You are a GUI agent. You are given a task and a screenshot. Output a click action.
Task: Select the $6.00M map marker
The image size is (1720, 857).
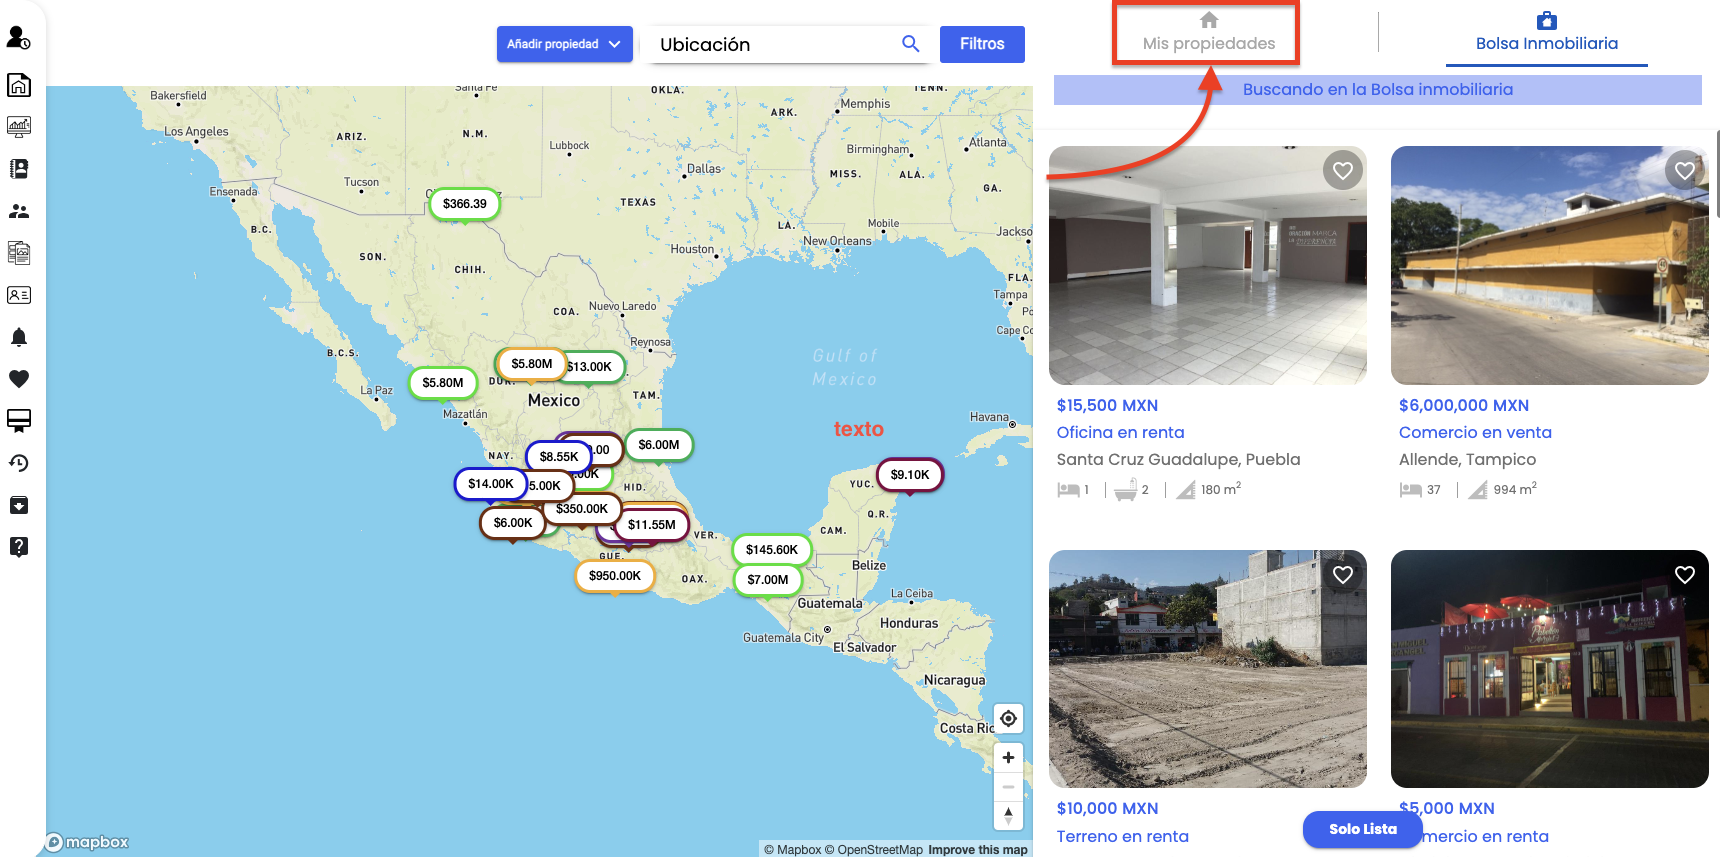659,445
